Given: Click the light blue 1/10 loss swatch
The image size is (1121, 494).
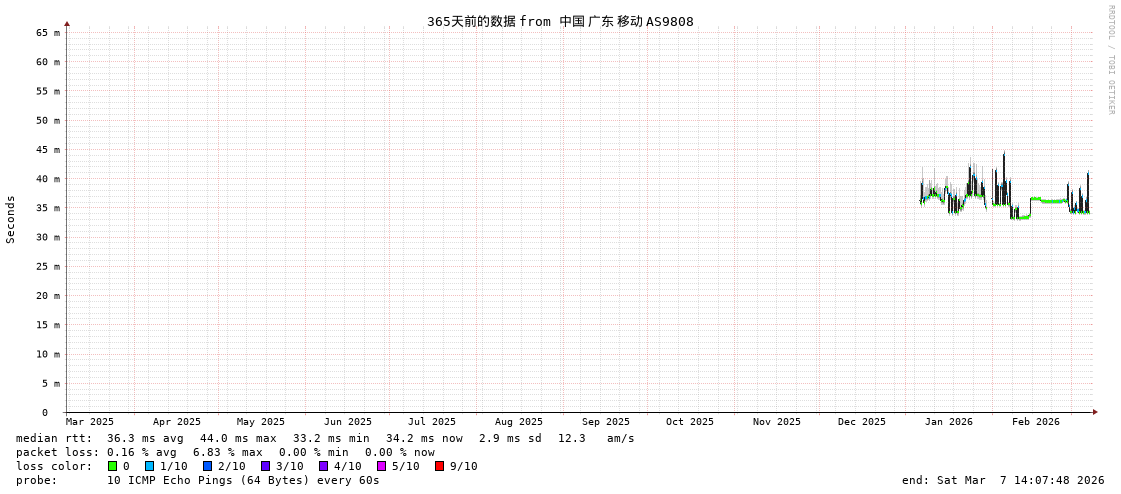Looking at the screenshot, I should click(x=150, y=466).
